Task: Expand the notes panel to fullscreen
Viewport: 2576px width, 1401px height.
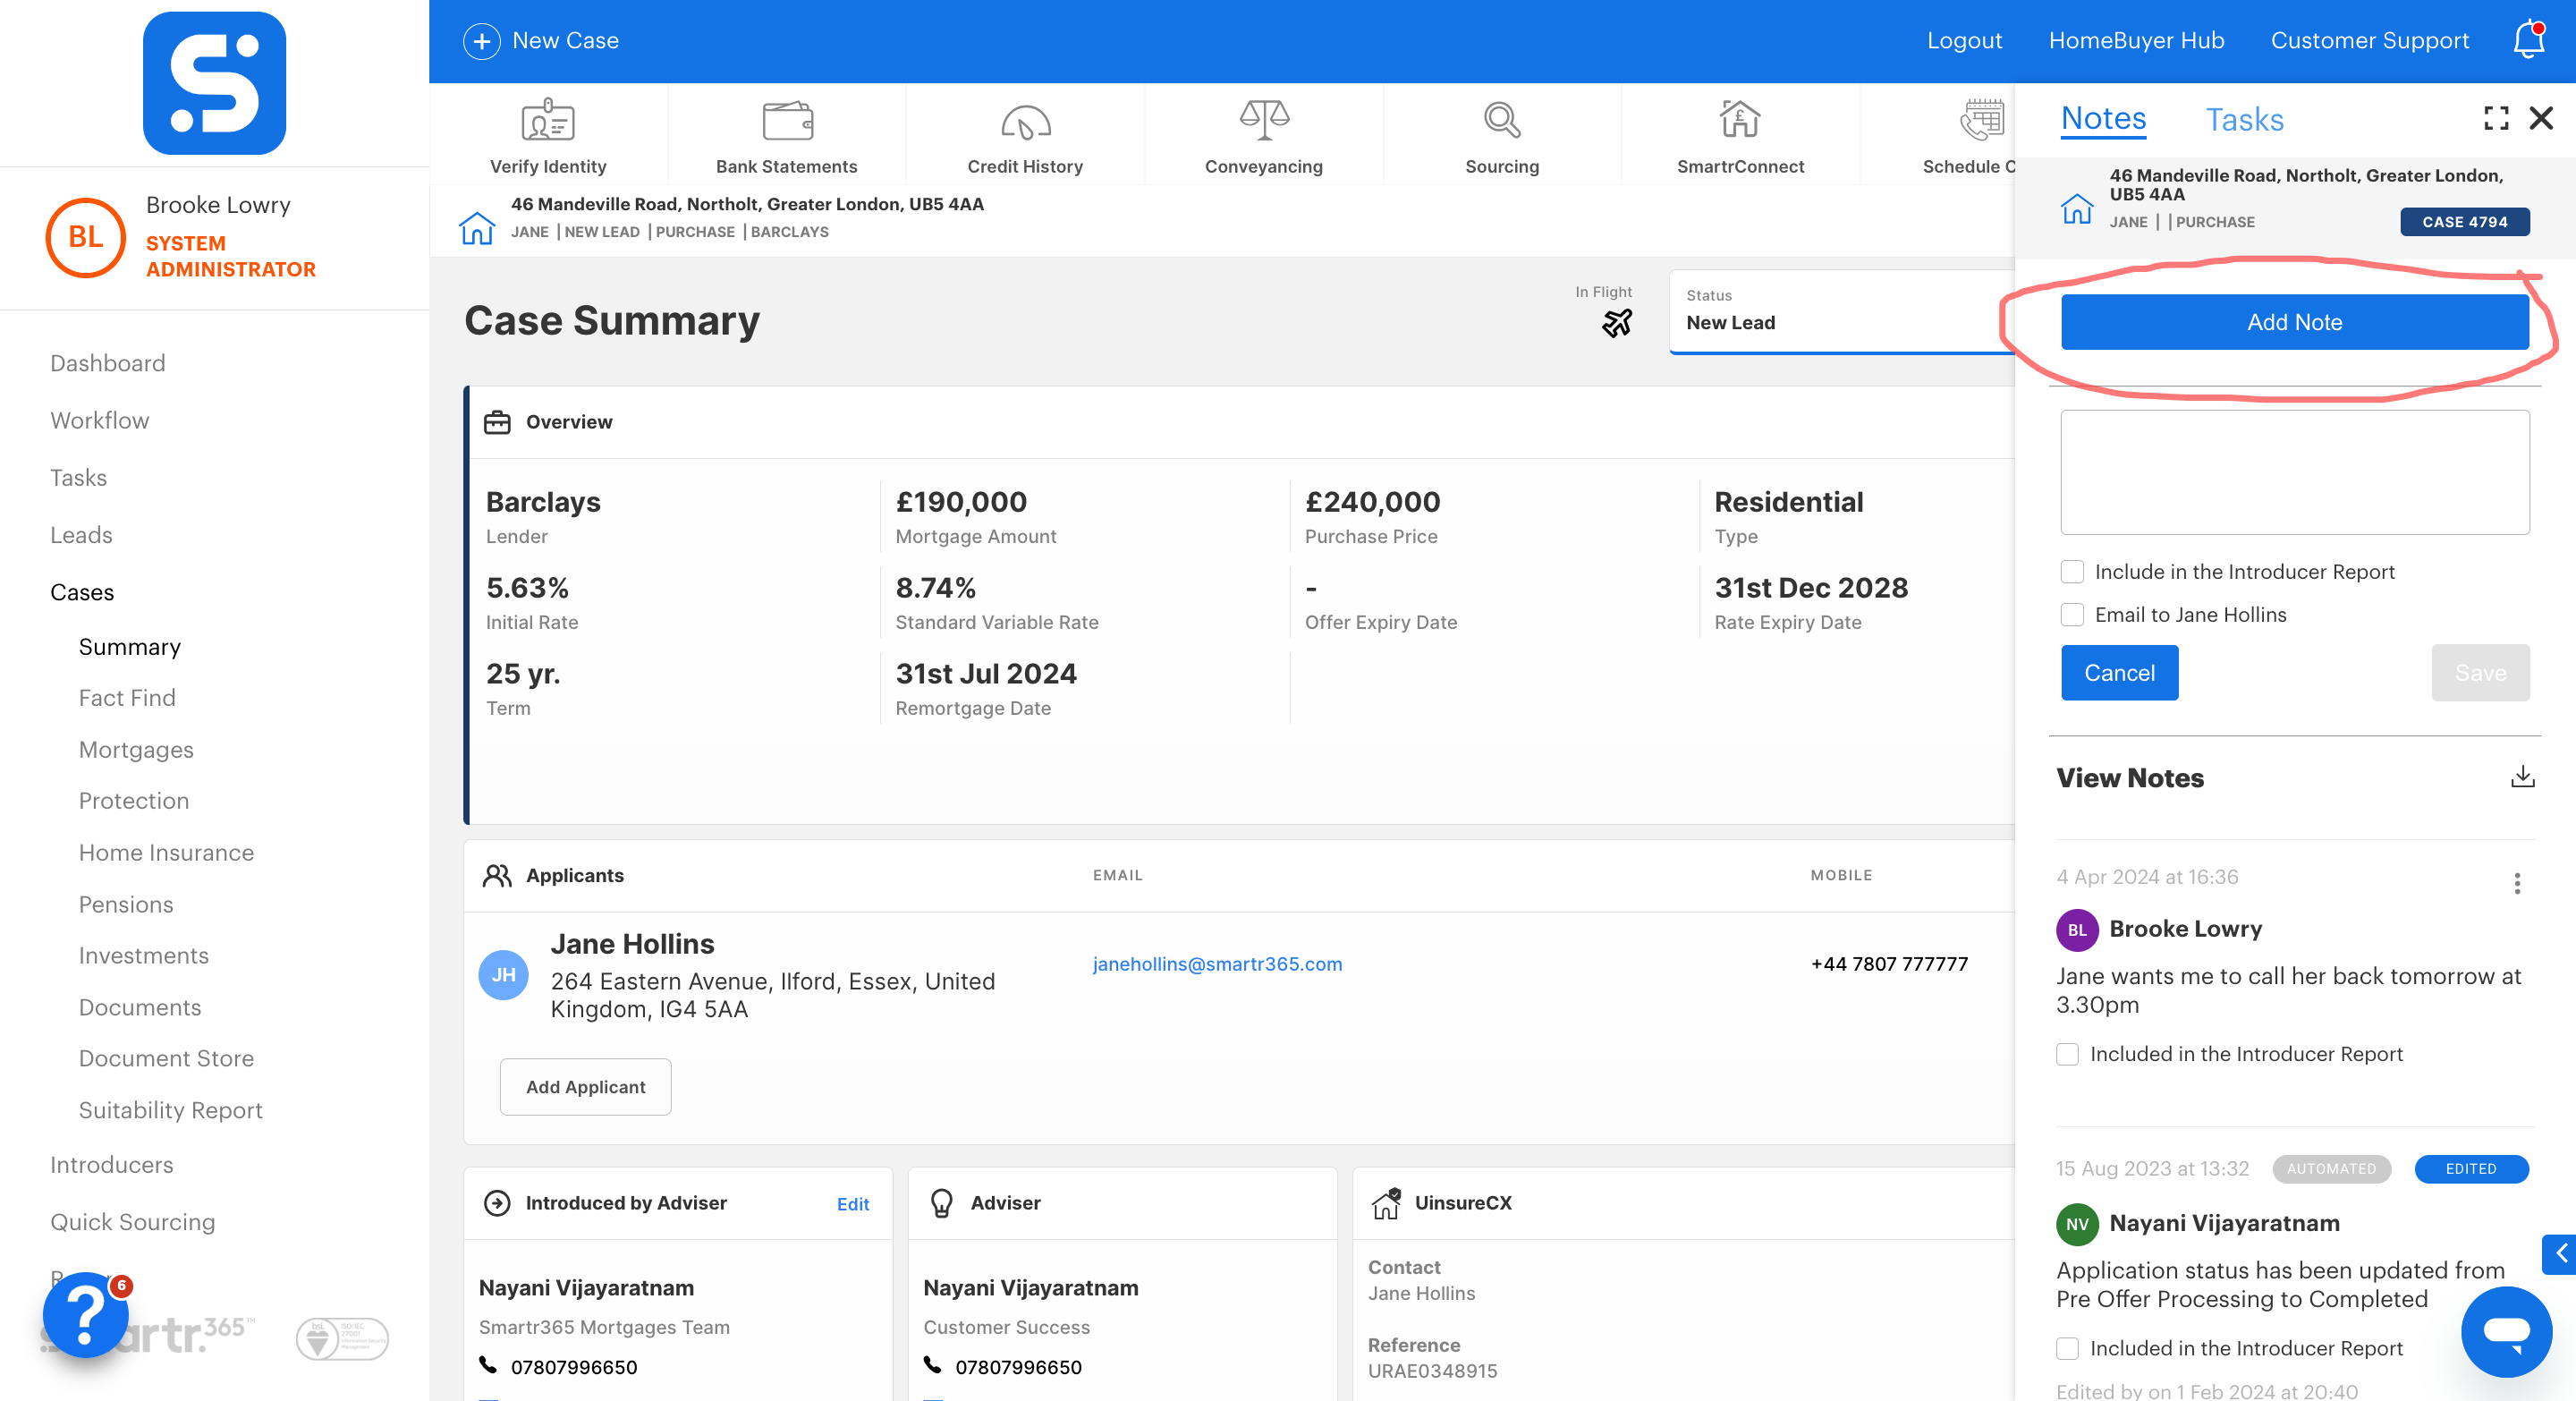Action: click(x=2496, y=118)
